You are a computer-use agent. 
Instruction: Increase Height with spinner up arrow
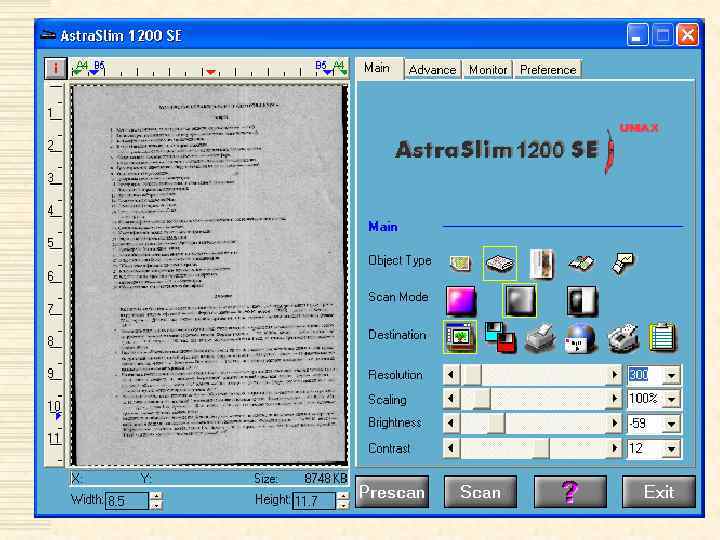(343, 496)
